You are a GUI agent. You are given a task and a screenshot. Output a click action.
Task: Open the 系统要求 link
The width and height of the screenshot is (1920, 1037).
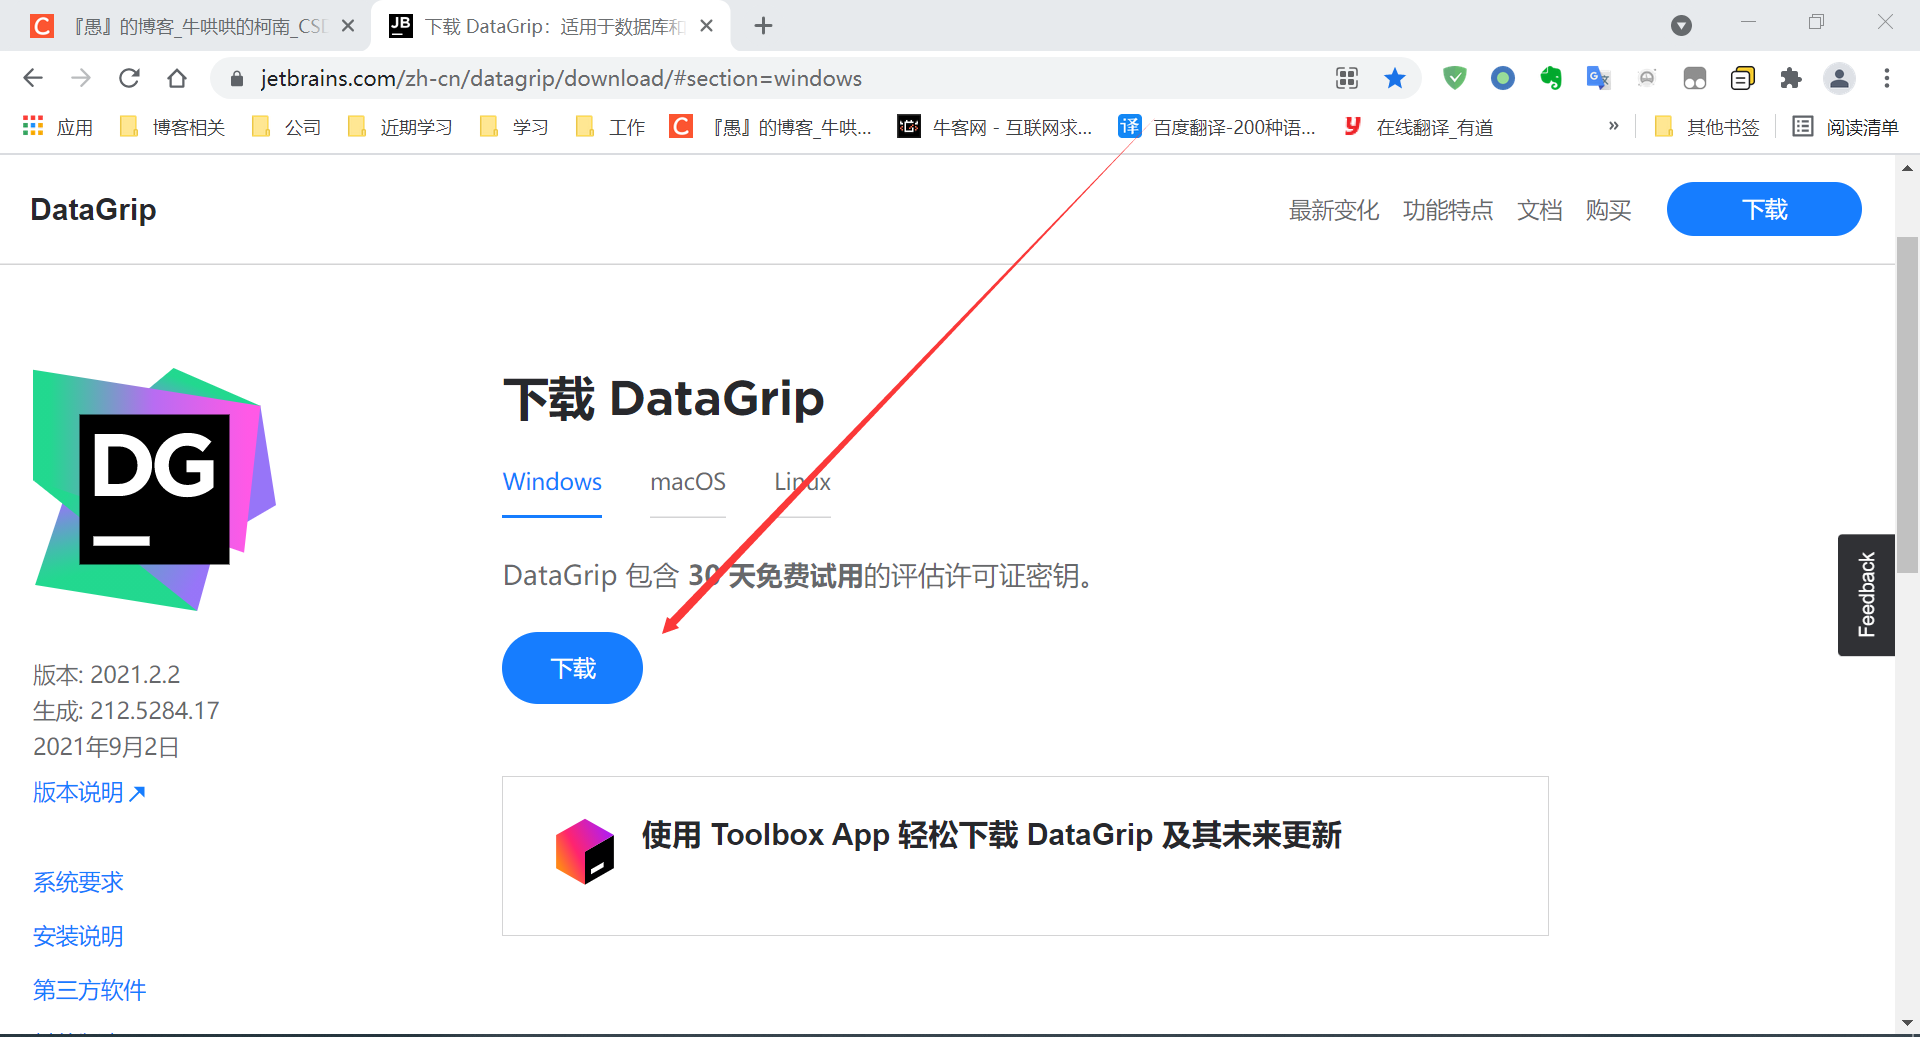[x=78, y=882]
